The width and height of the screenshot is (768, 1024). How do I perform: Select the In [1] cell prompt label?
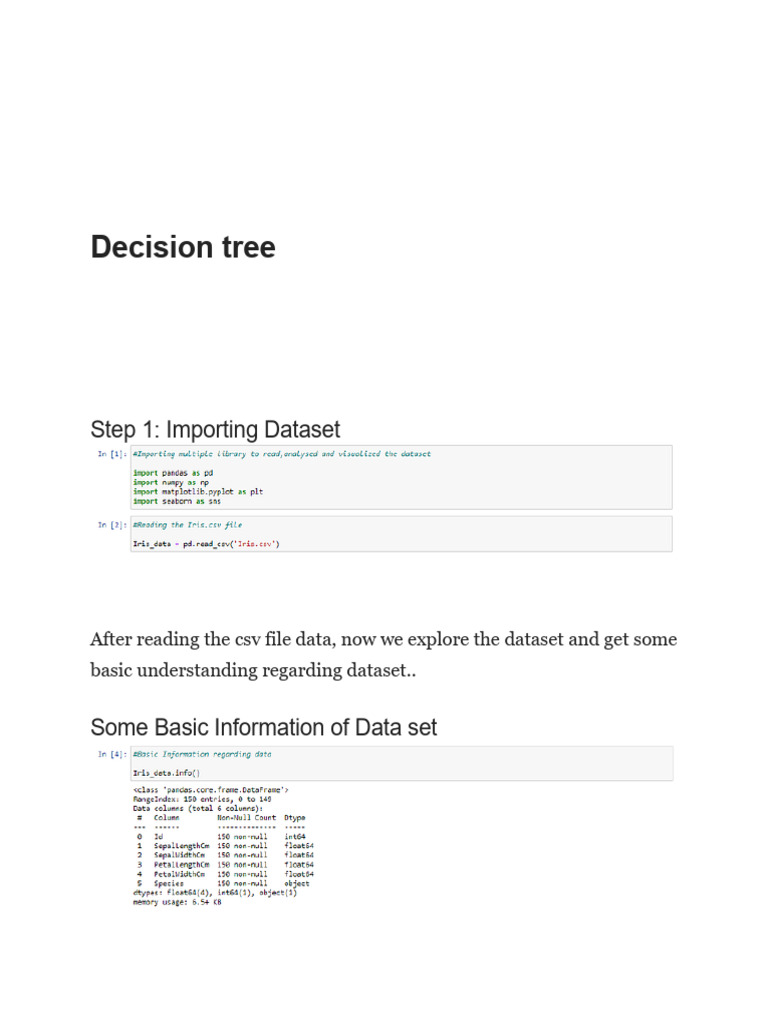click(x=112, y=454)
